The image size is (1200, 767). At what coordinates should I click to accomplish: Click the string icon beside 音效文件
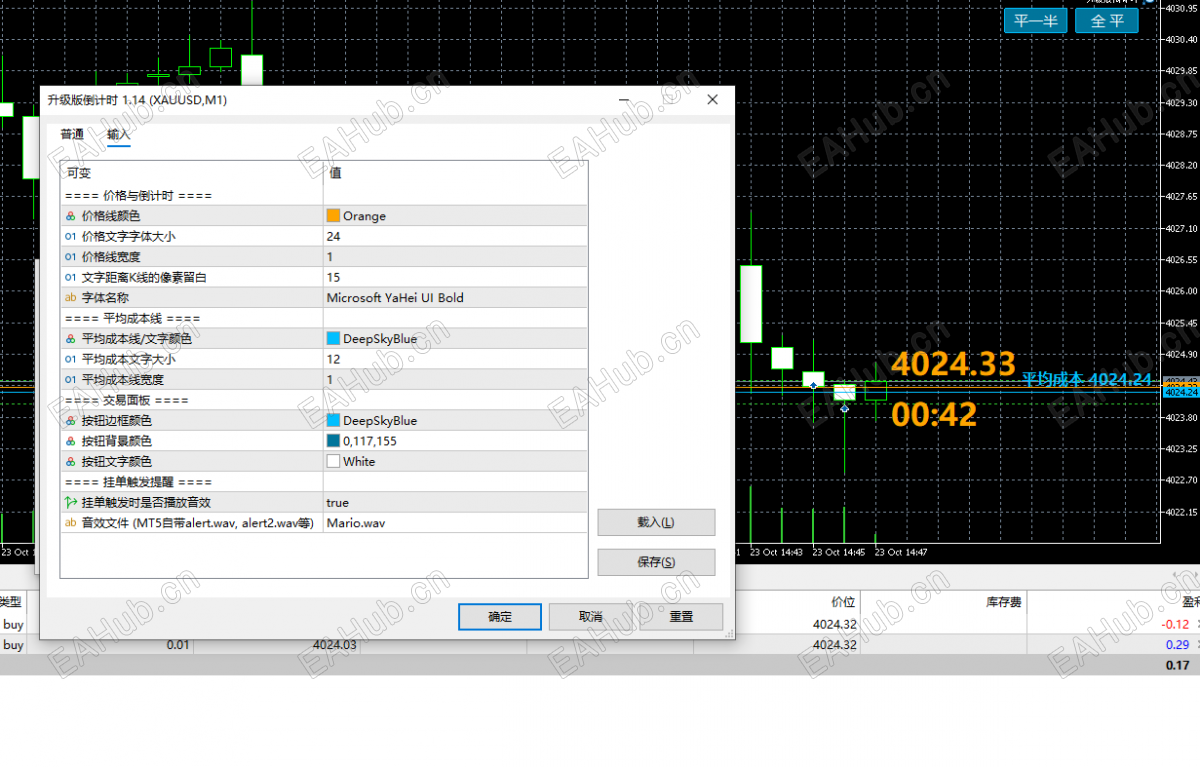[x=70, y=523]
